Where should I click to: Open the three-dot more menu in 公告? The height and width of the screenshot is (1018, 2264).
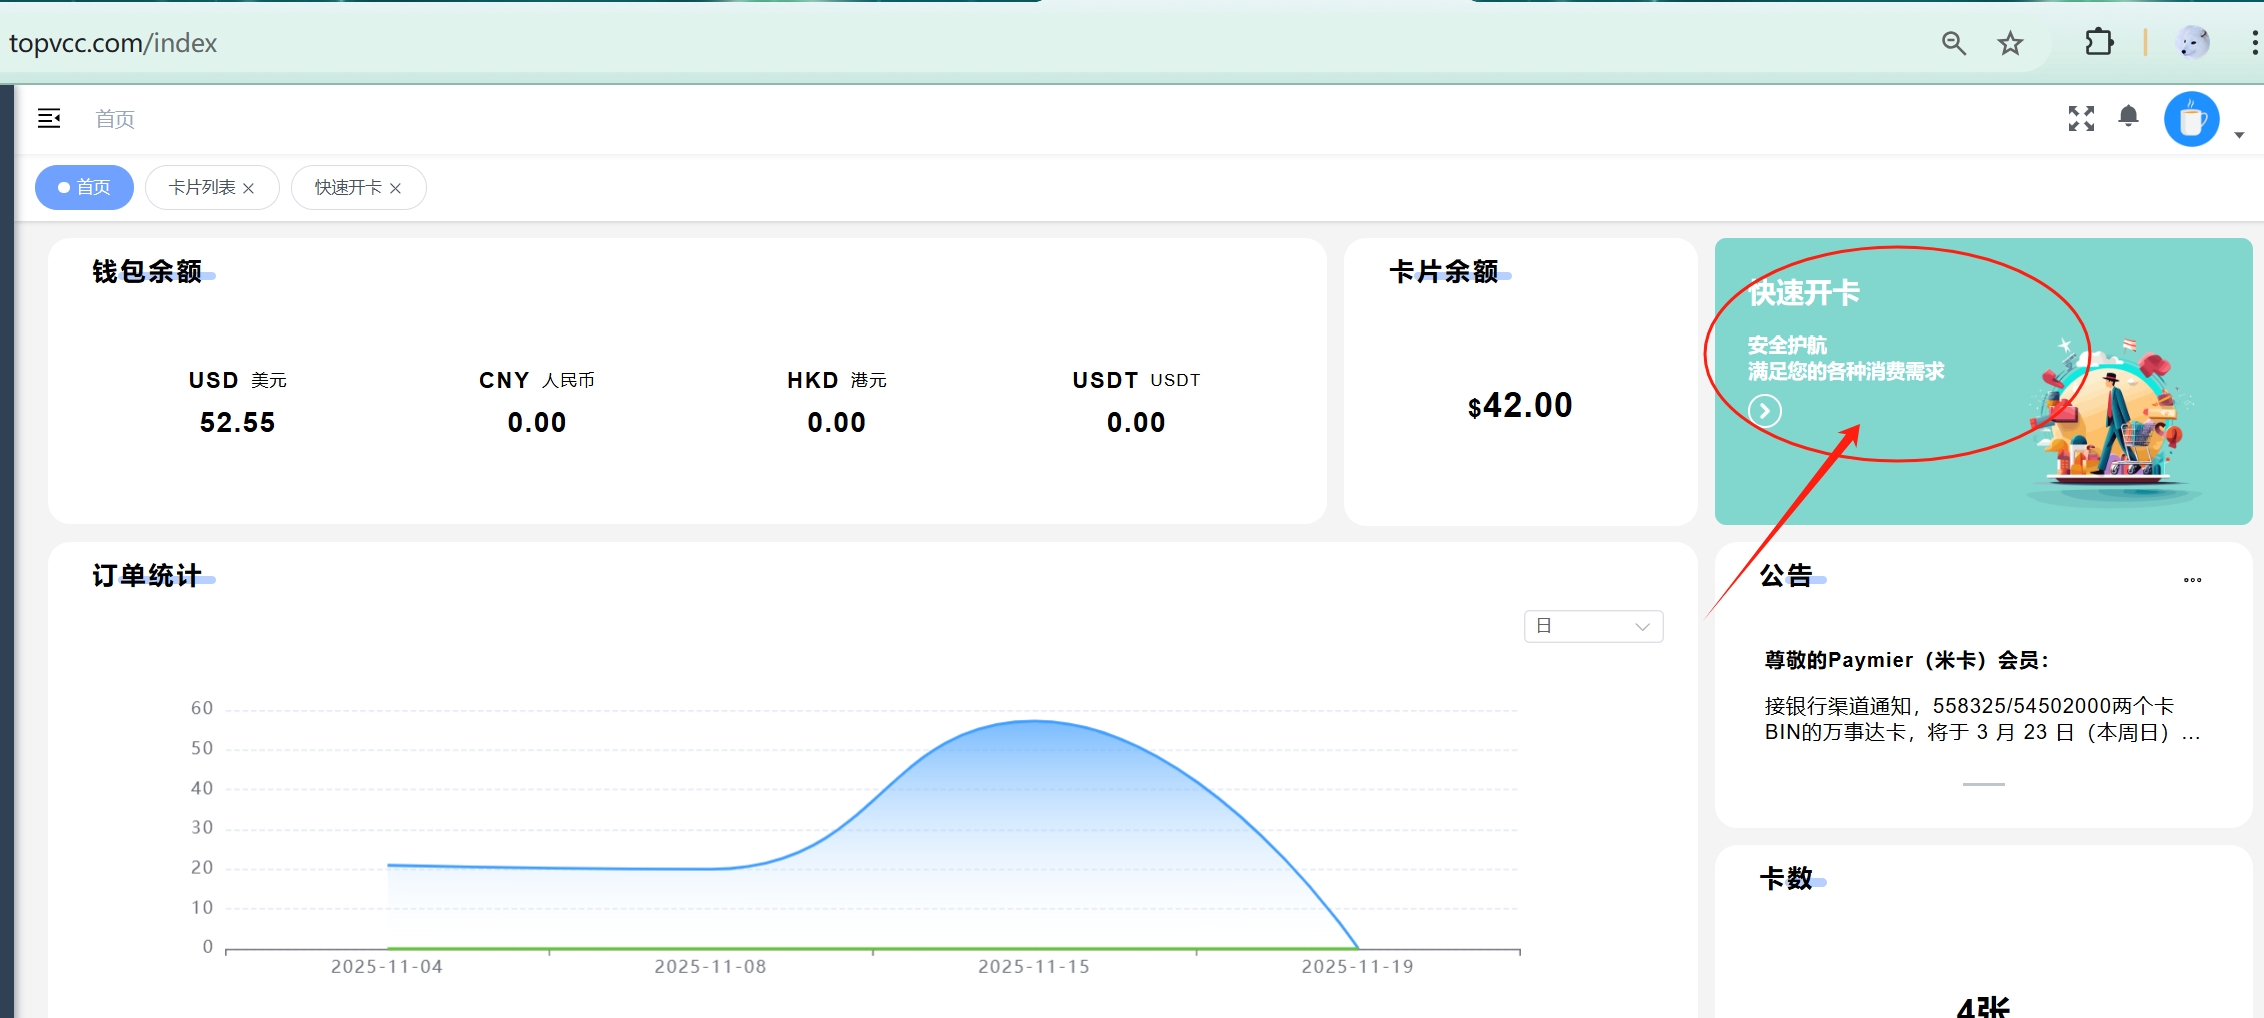click(2192, 580)
